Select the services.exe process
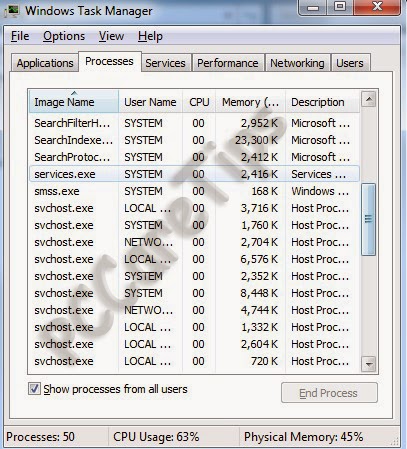The image size is (407, 449). [194, 174]
